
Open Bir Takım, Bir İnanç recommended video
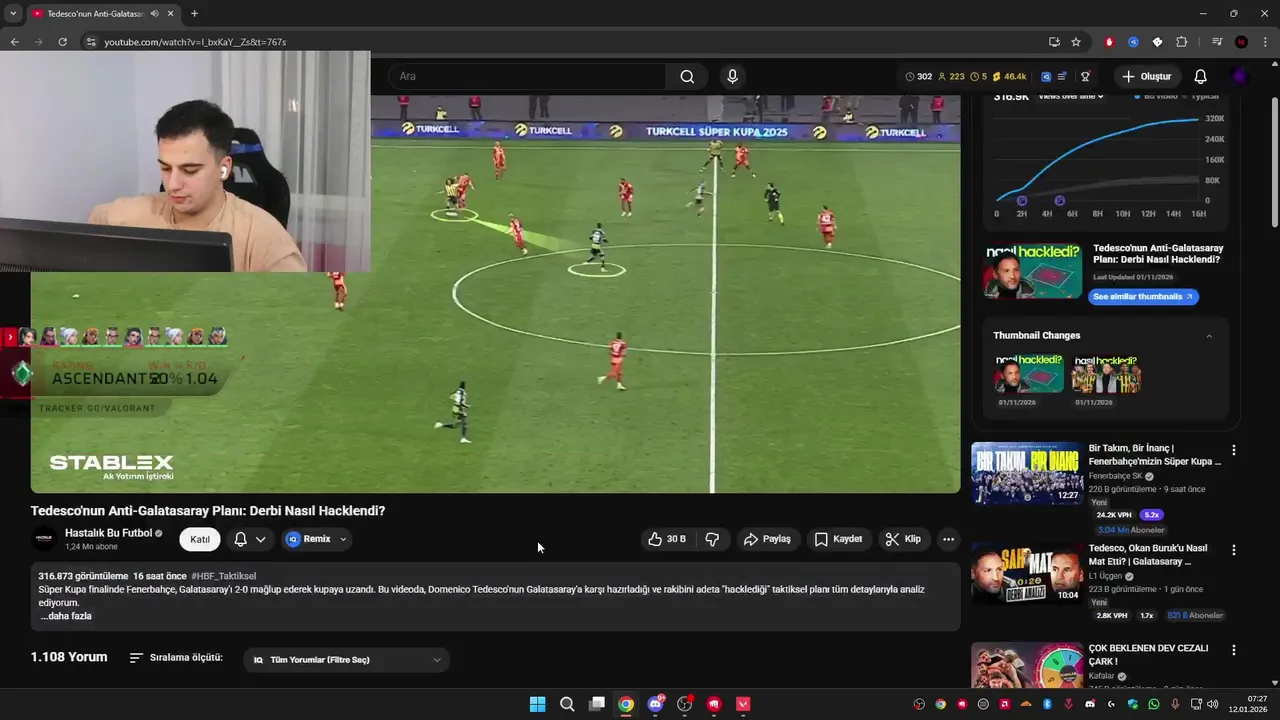click(1027, 473)
